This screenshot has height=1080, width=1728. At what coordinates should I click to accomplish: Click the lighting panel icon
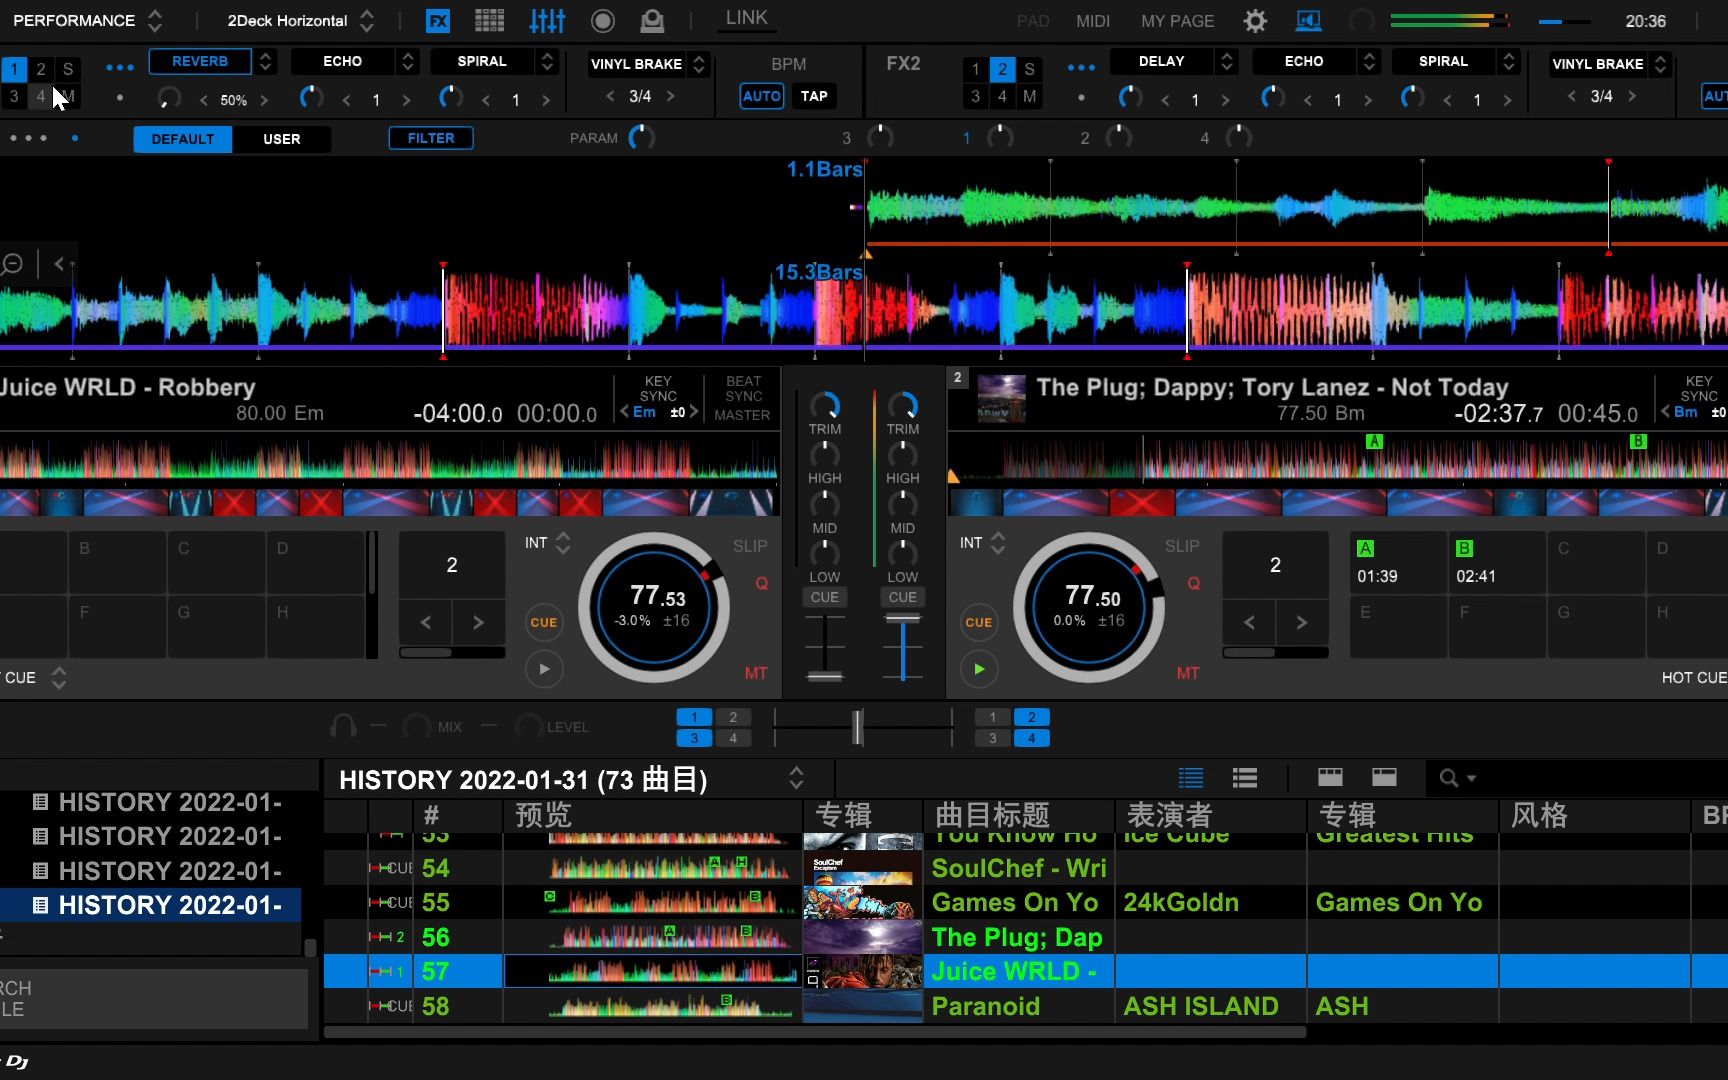pos(652,20)
